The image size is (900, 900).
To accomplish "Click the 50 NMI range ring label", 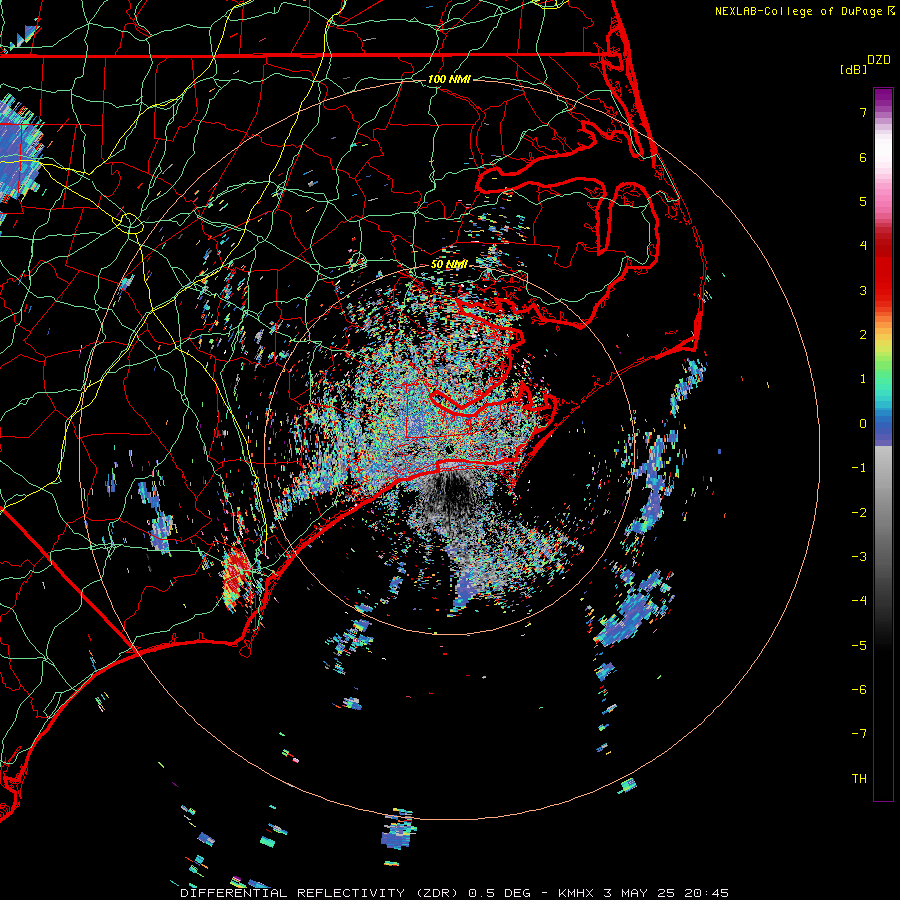I will (x=449, y=264).
